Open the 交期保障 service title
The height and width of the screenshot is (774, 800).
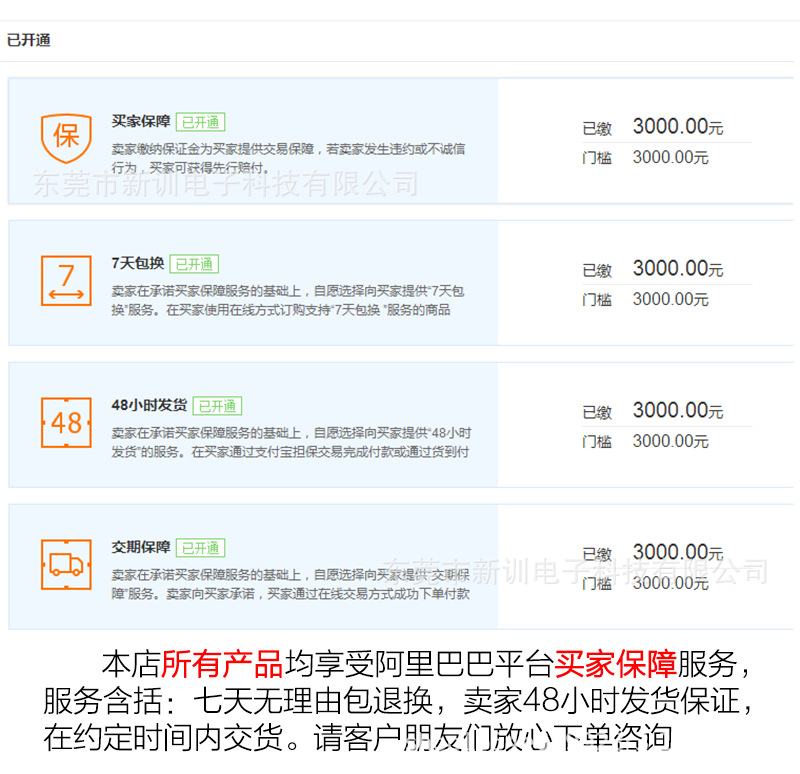141,547
